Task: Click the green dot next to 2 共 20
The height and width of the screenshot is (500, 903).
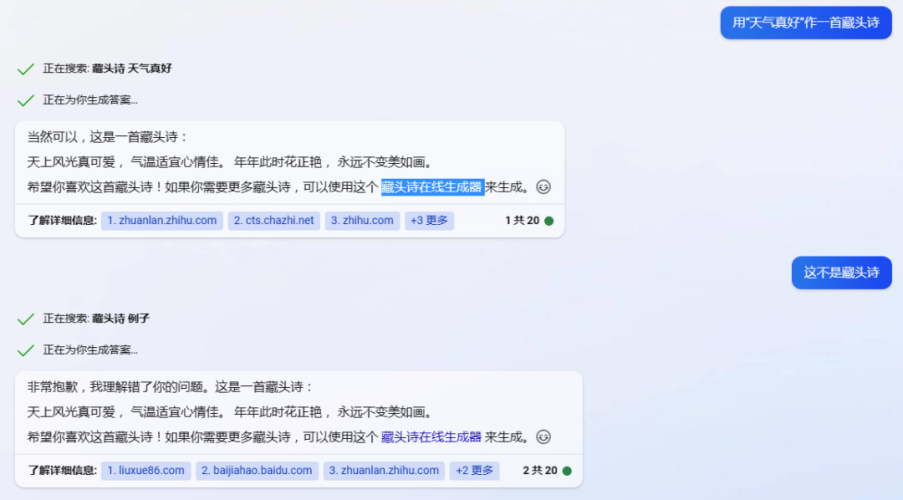Action: (x=567, y=471)
